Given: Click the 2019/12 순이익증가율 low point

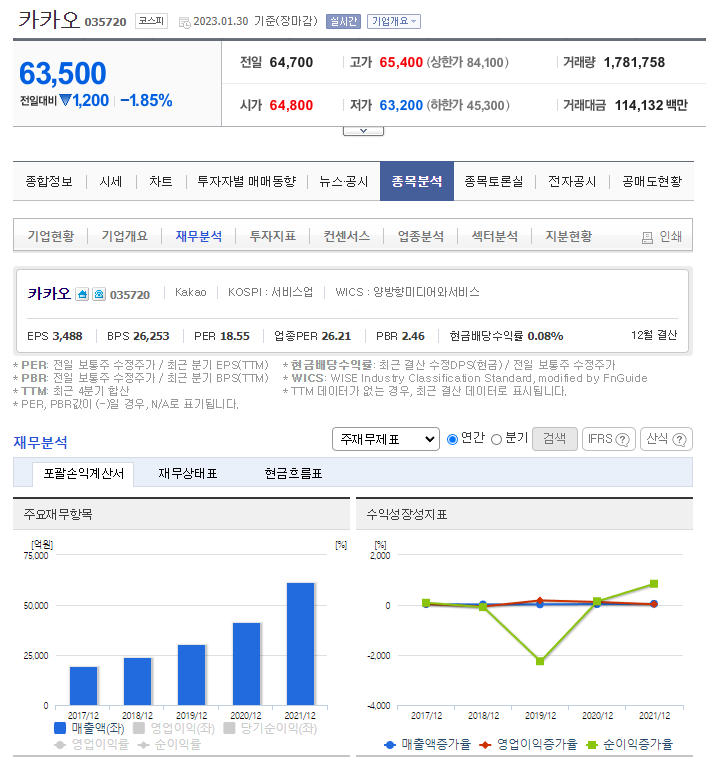Looking at the screenshot, I should point(540,661).
